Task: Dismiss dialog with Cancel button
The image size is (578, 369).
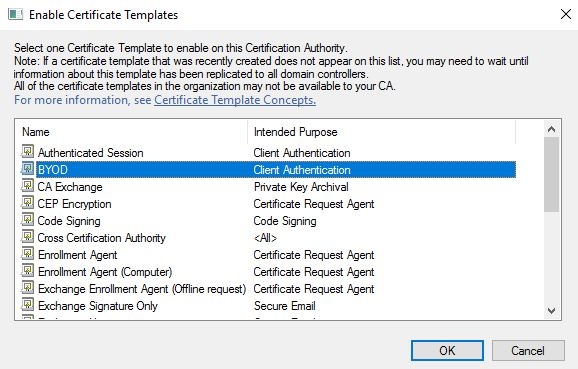Action: [x=528, y=351]
